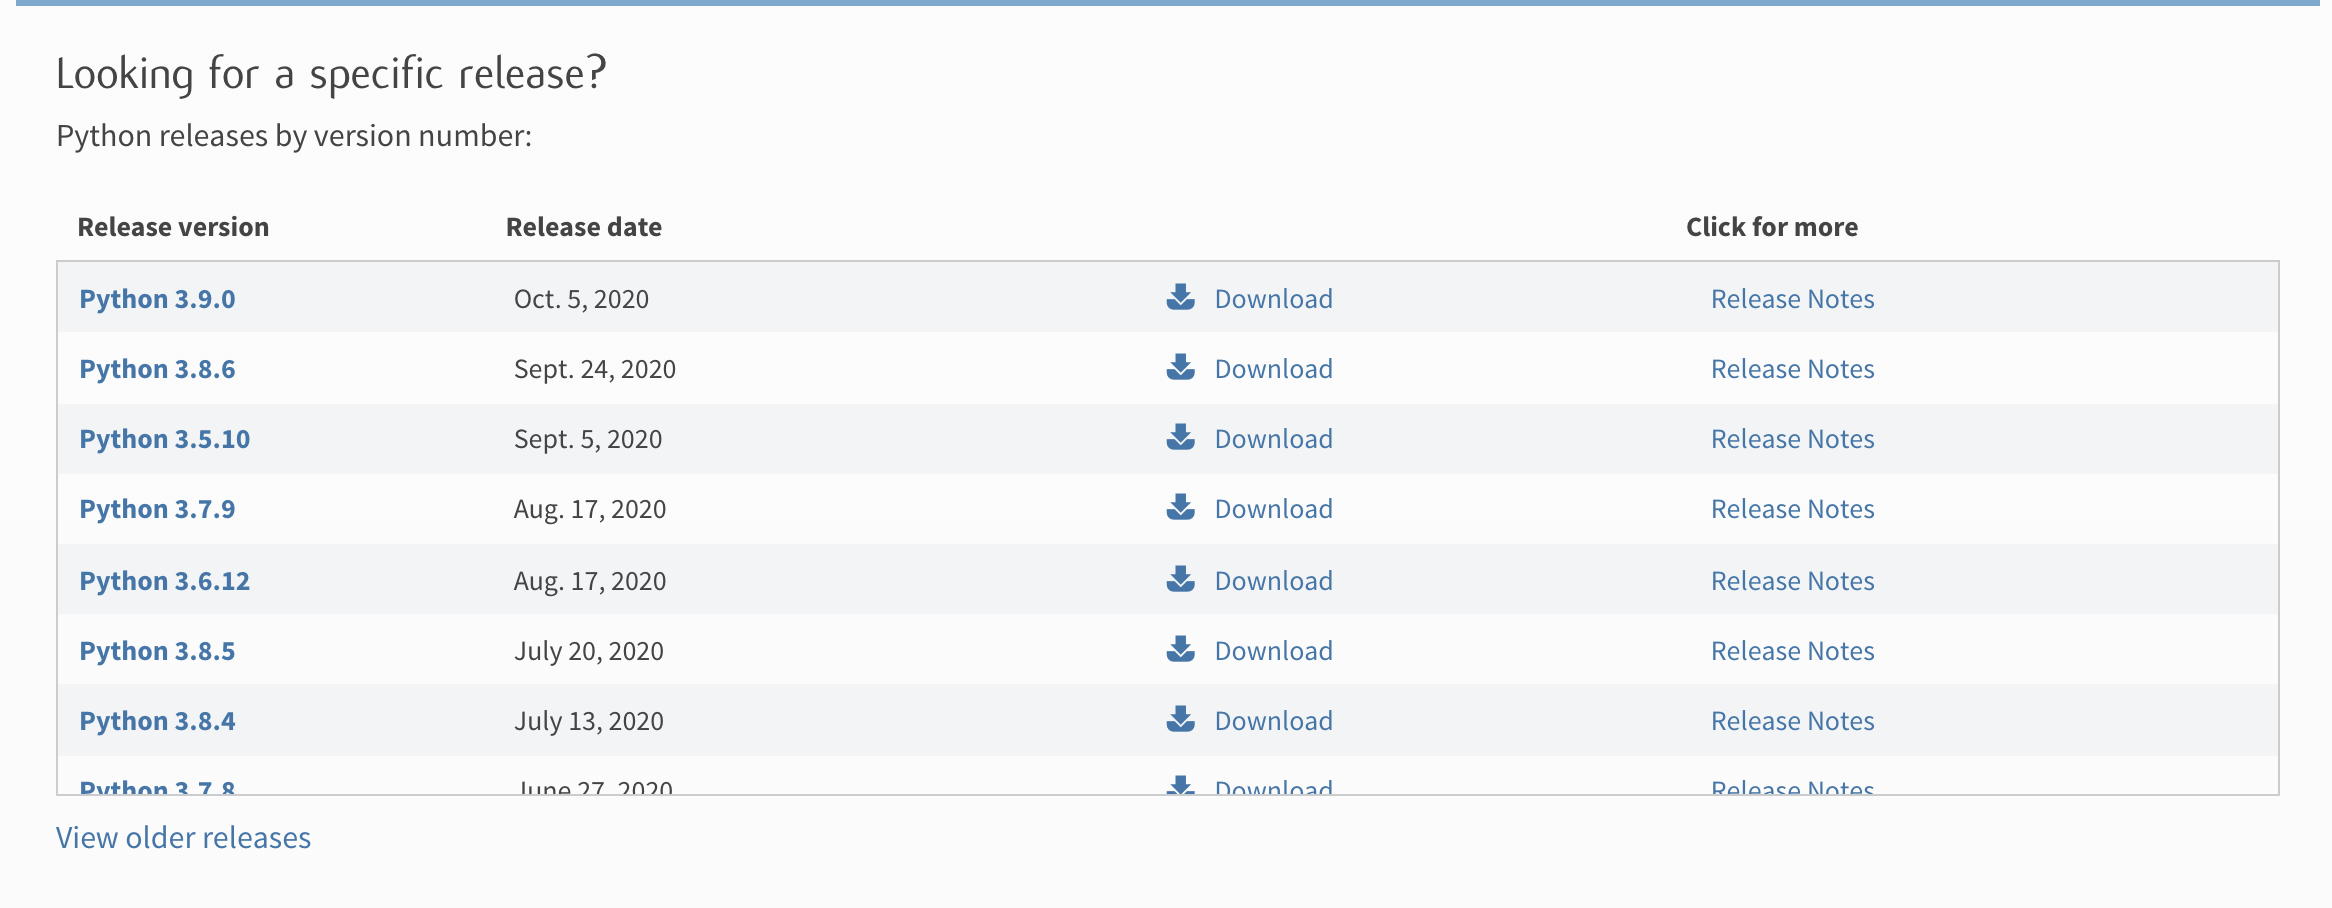This screenshot has width=2332, height=908.
Task: Click Download text link for Python 3.5.10
Action: point(1273,439)
